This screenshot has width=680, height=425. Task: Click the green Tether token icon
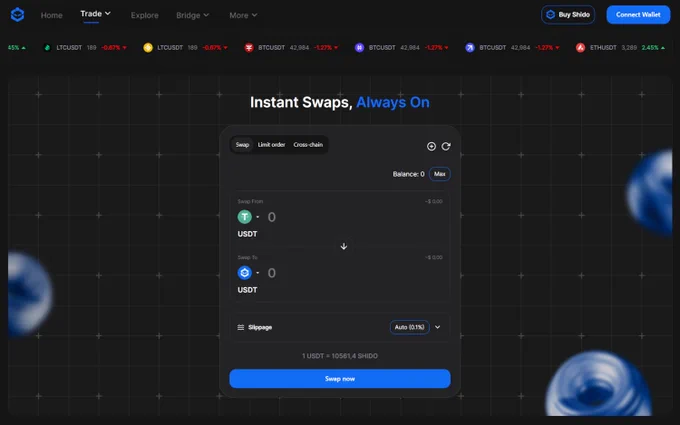pos(245,217)
